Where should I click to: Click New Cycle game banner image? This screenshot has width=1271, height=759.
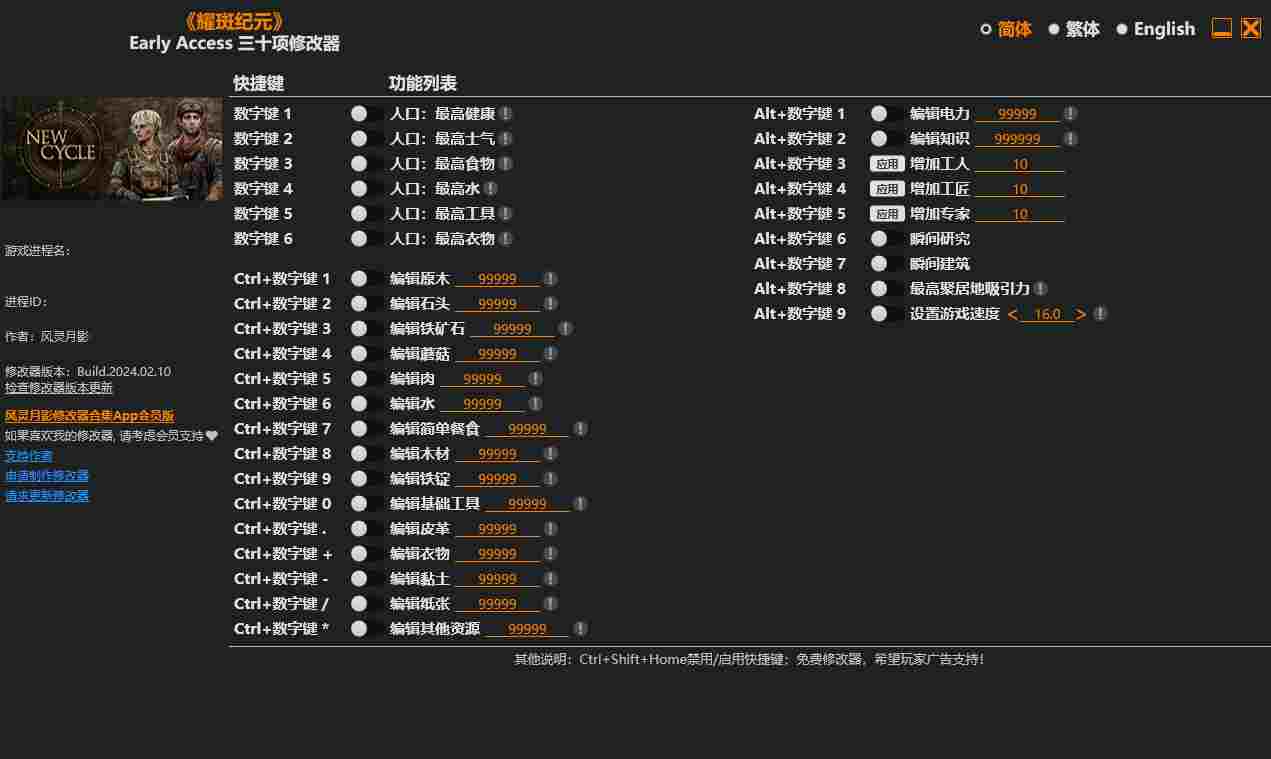coord(111,149)
